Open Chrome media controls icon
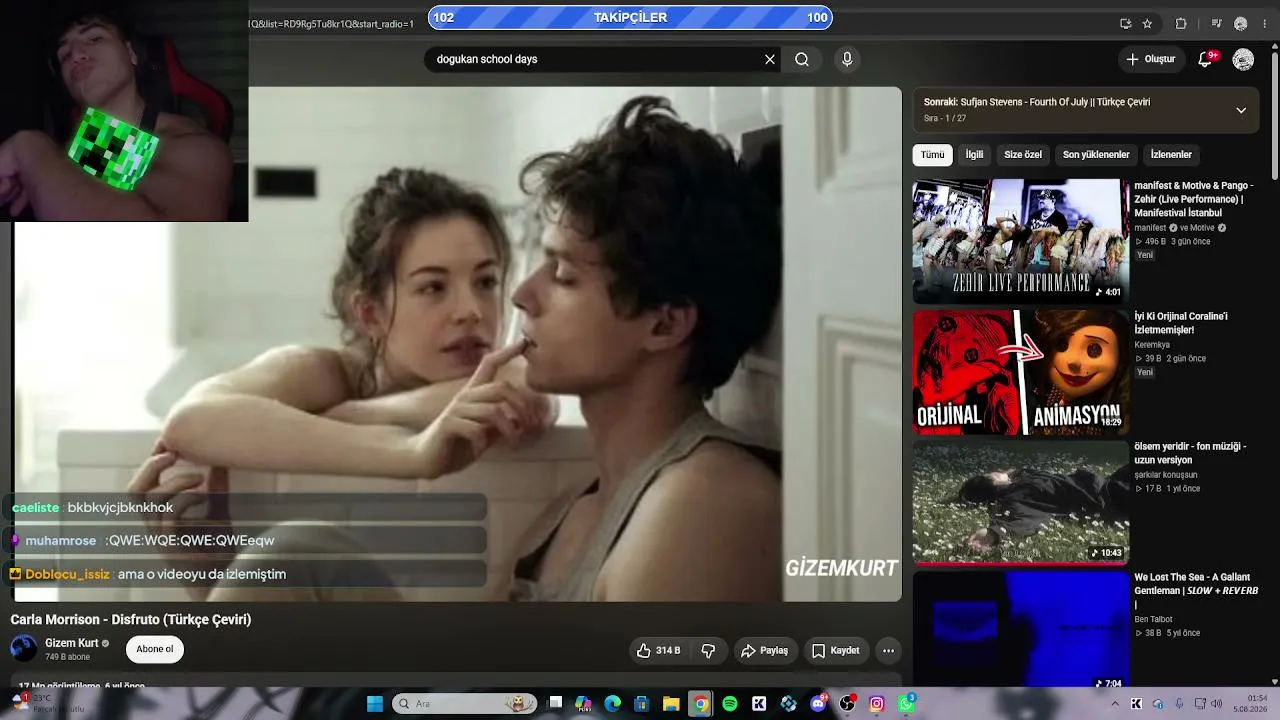Image resolution: width=1280 pixels, height=720 pixels. point(1216,24)
